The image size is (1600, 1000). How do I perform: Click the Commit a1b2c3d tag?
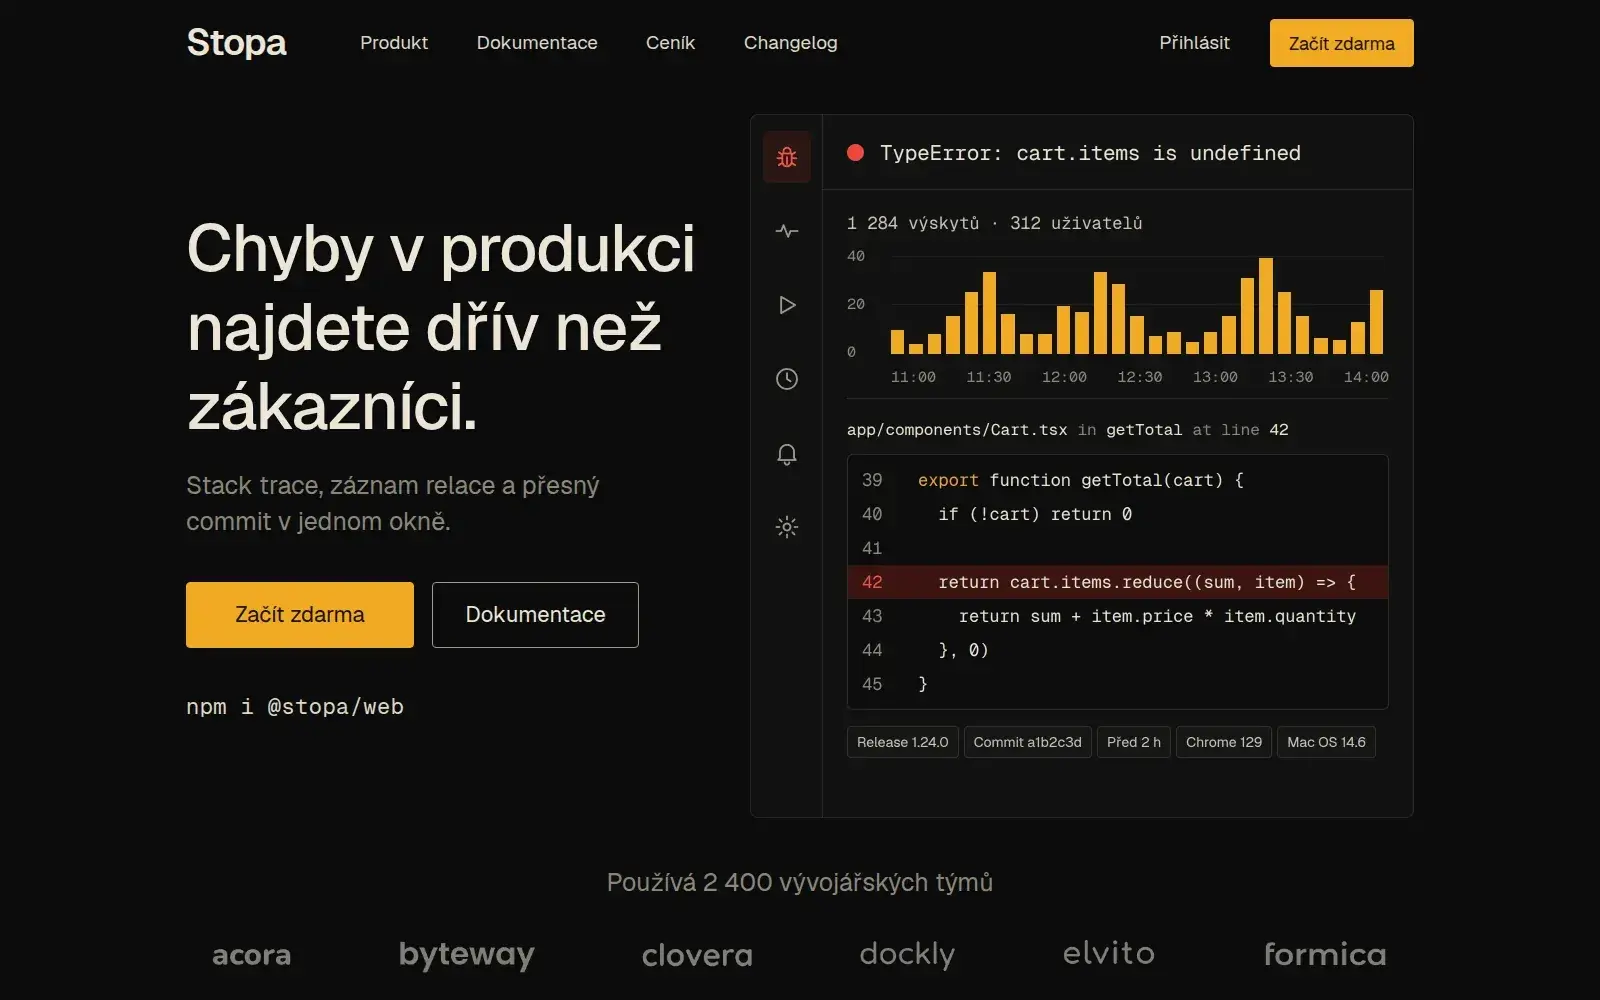coord(1028,742)
